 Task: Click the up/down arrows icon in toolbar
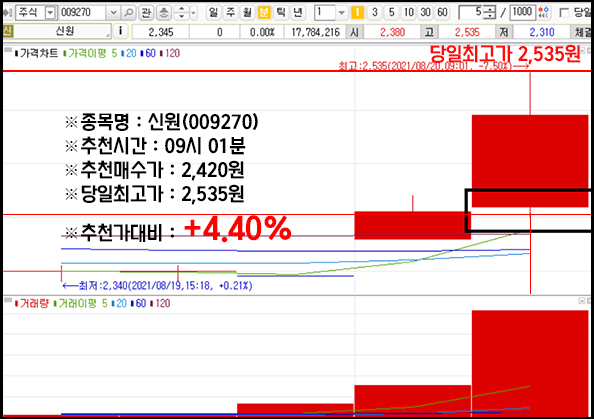click(x=181, y=13)
